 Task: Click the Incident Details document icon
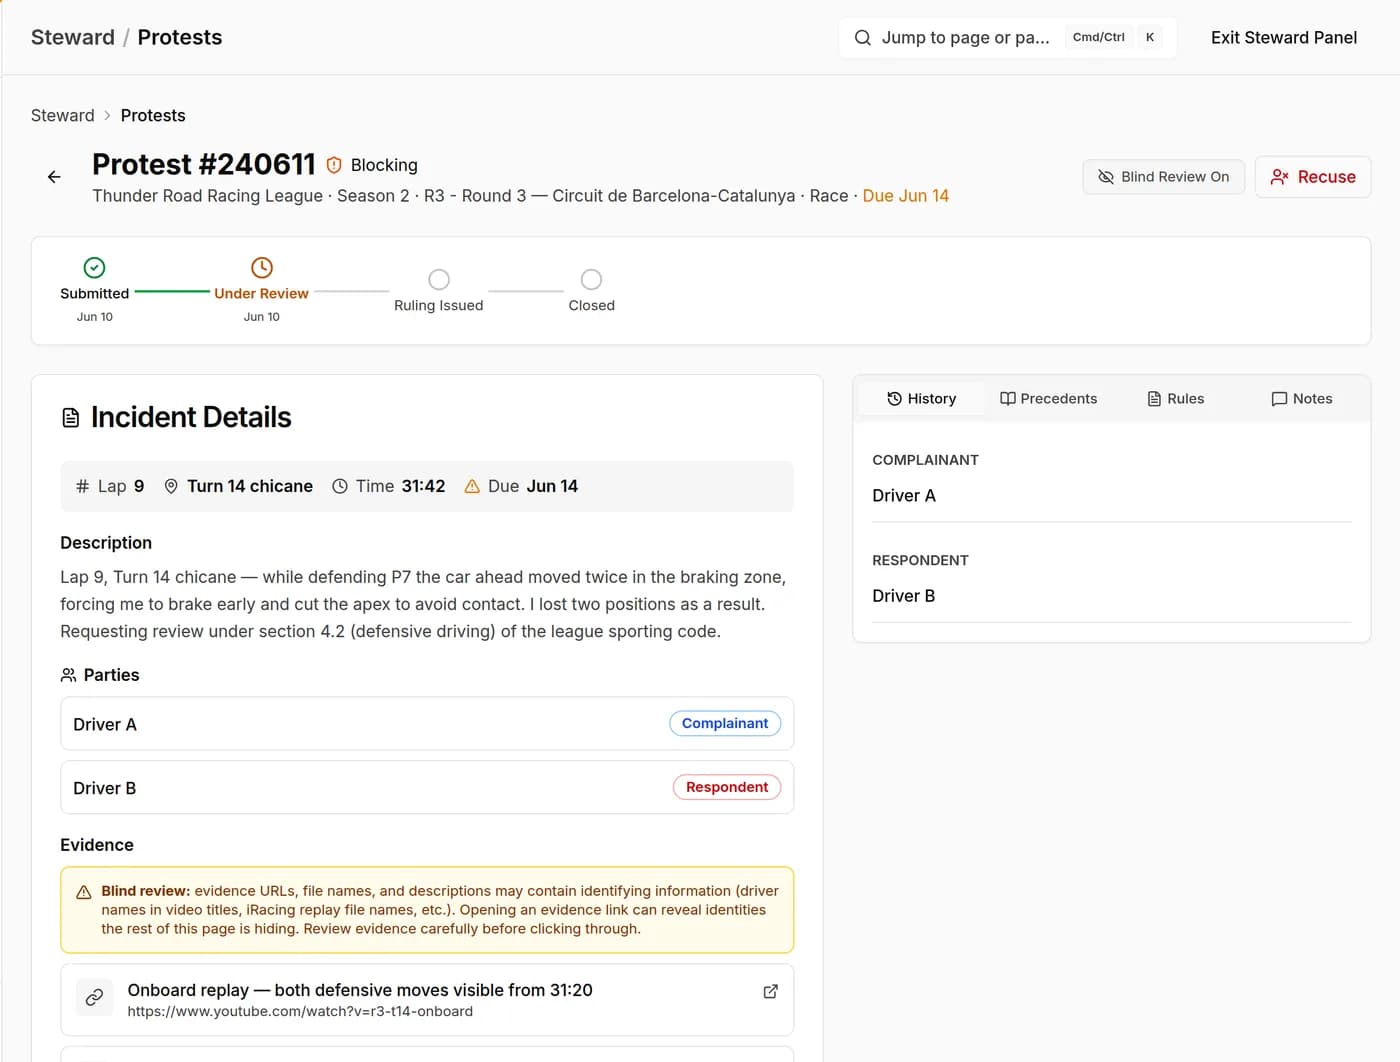click(x=71, y=417)
